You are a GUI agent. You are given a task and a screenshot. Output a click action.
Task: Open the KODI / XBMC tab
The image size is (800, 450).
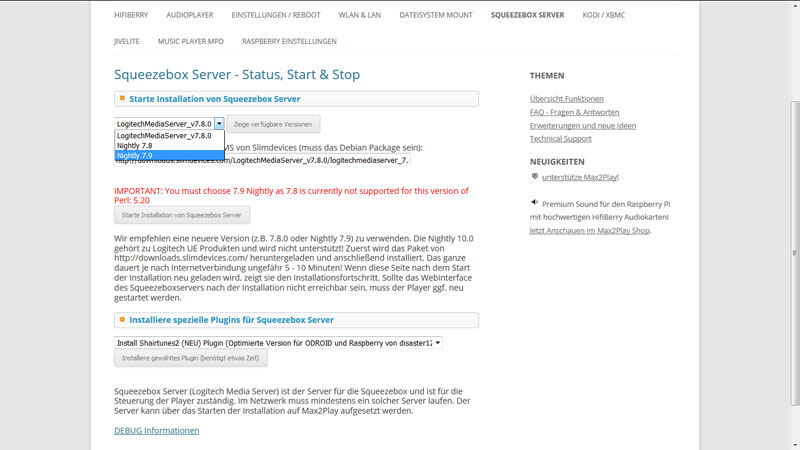(604, 15)
